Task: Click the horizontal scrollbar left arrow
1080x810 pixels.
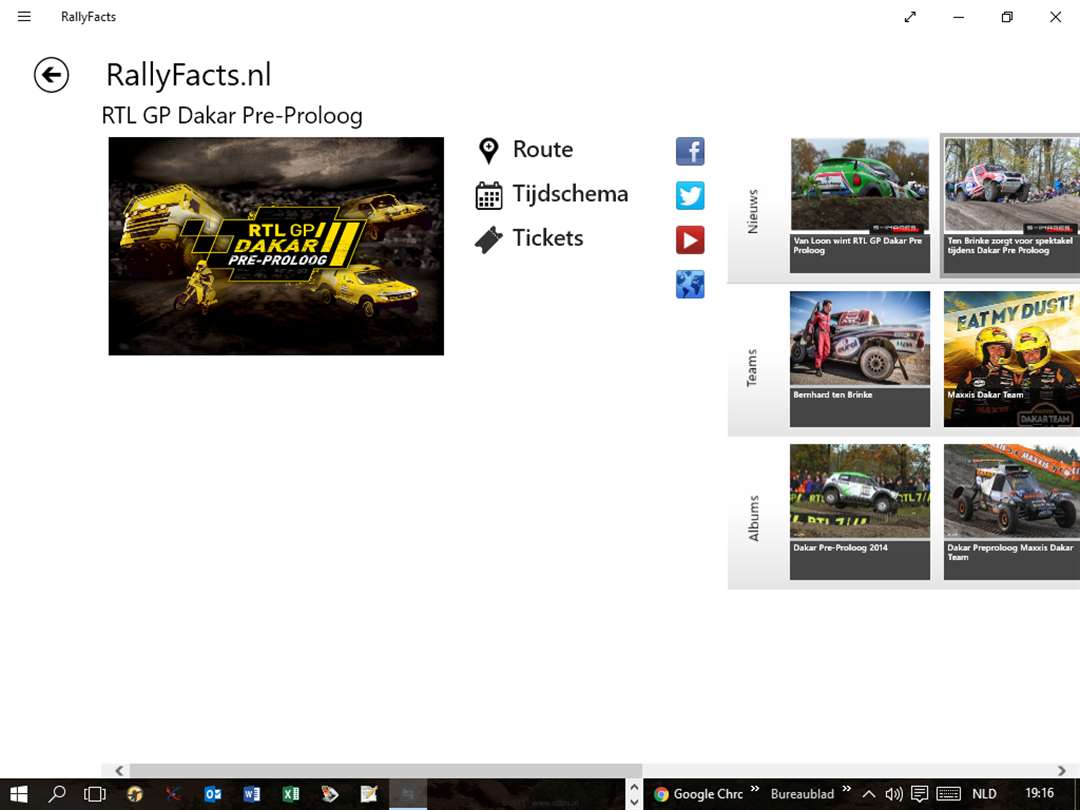Action: 119,771
